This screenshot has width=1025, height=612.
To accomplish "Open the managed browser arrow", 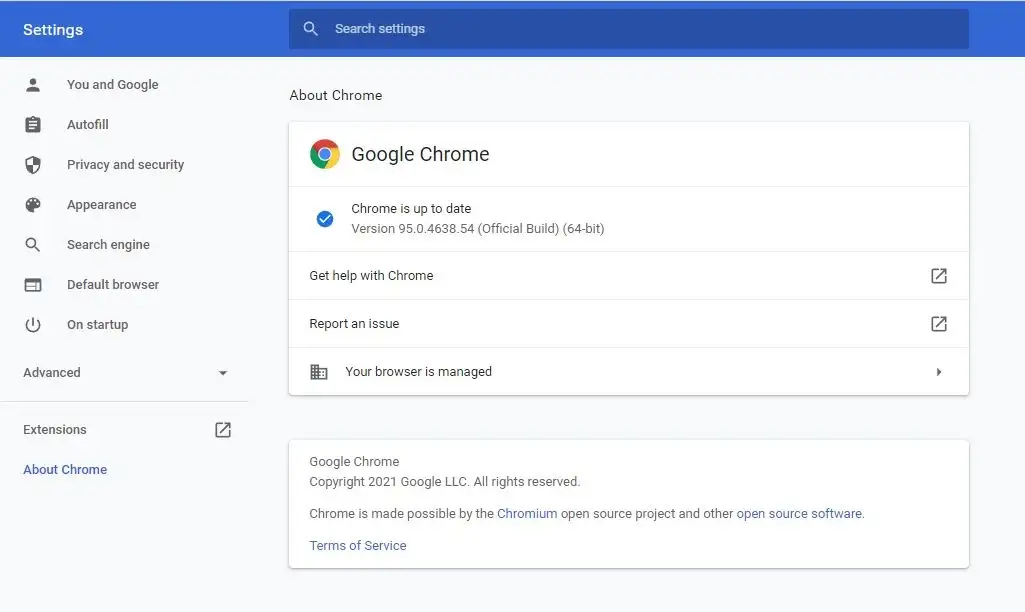I will [x=939, y=372].
